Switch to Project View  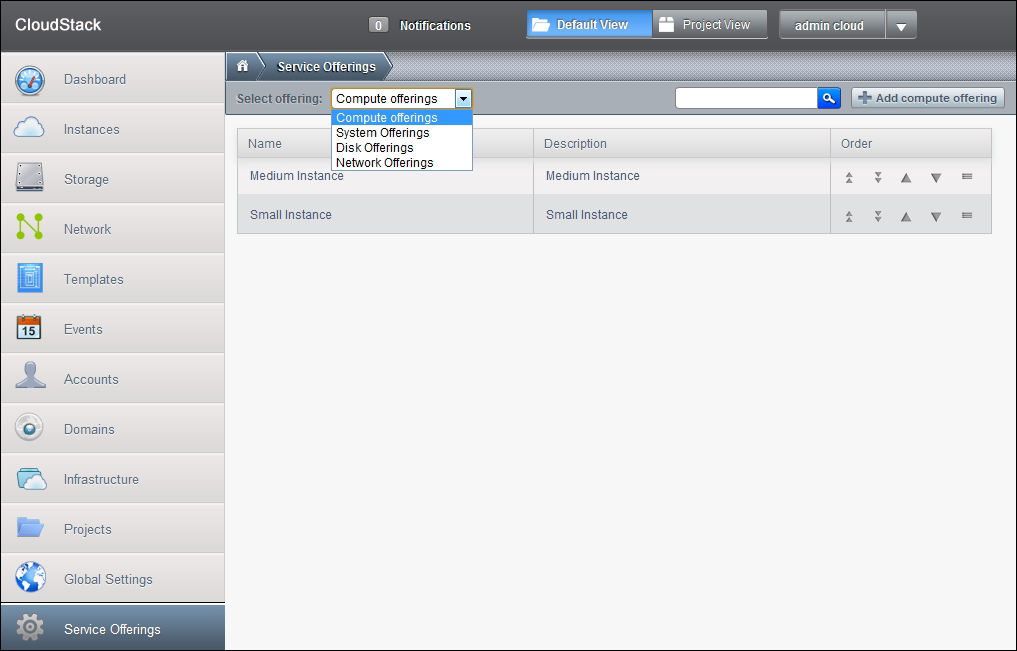click(x=709, y=25)
